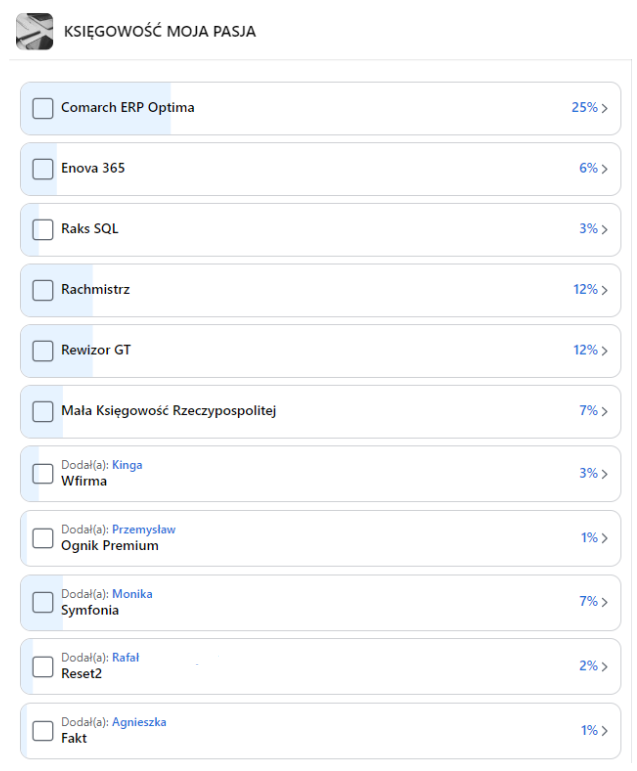This screenshot has width=637, height=771.
Task: Visit Przemysław's profile link
Action: click(144, 529)
